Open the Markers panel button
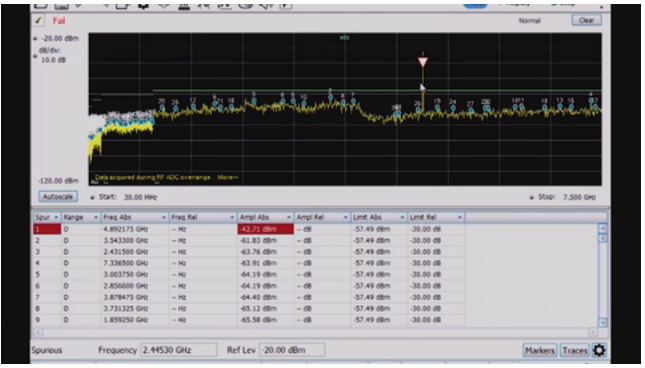 tap(540, 350)
